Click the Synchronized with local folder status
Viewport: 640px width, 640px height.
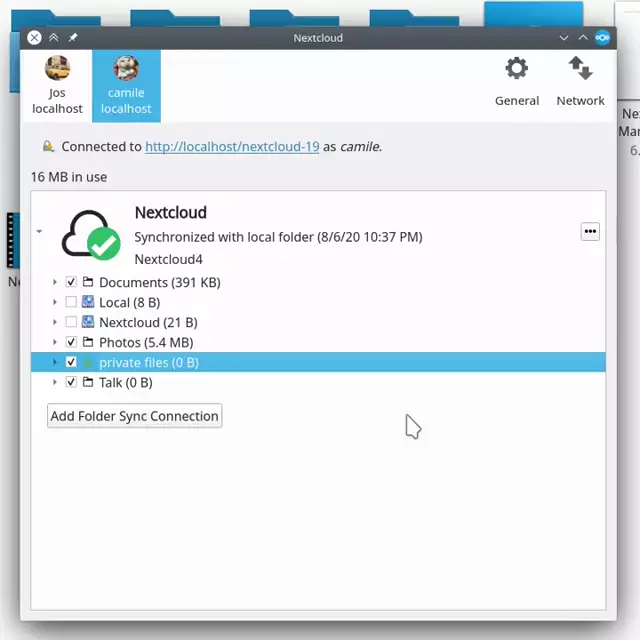pyautogui.click(x=278, y=237)
